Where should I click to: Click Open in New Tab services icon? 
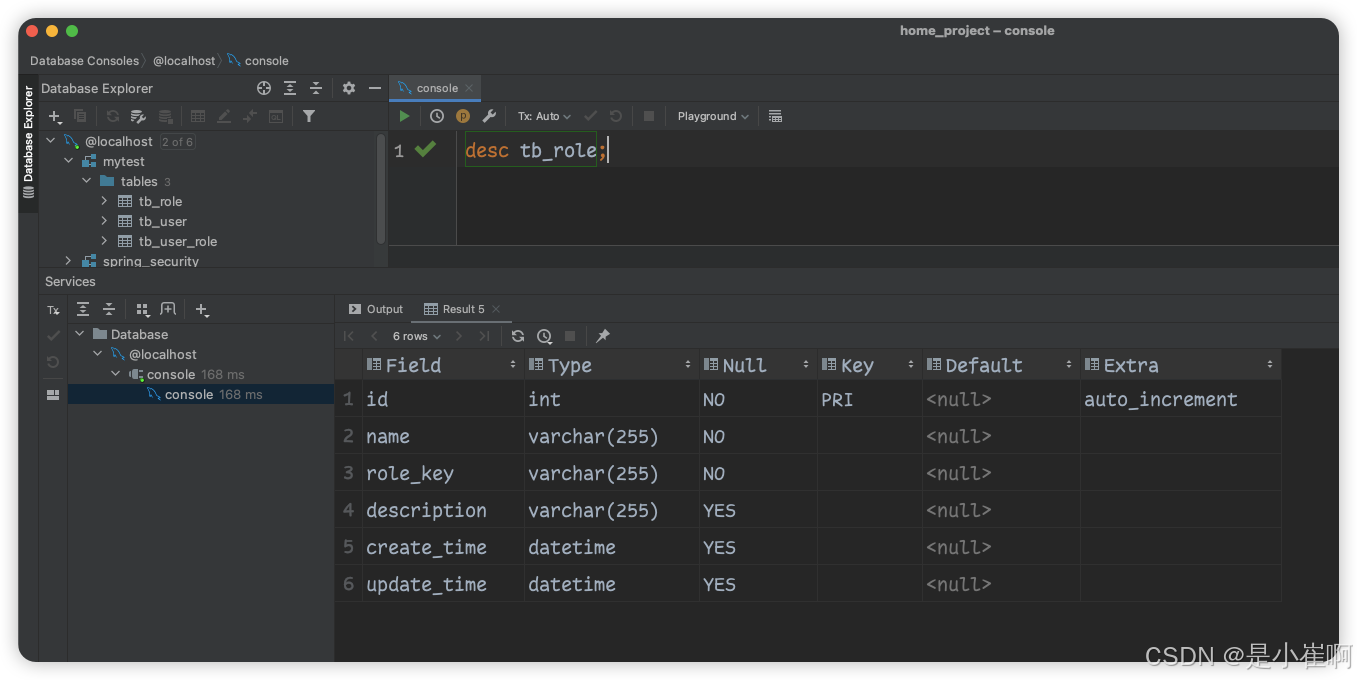coord(168,310)
